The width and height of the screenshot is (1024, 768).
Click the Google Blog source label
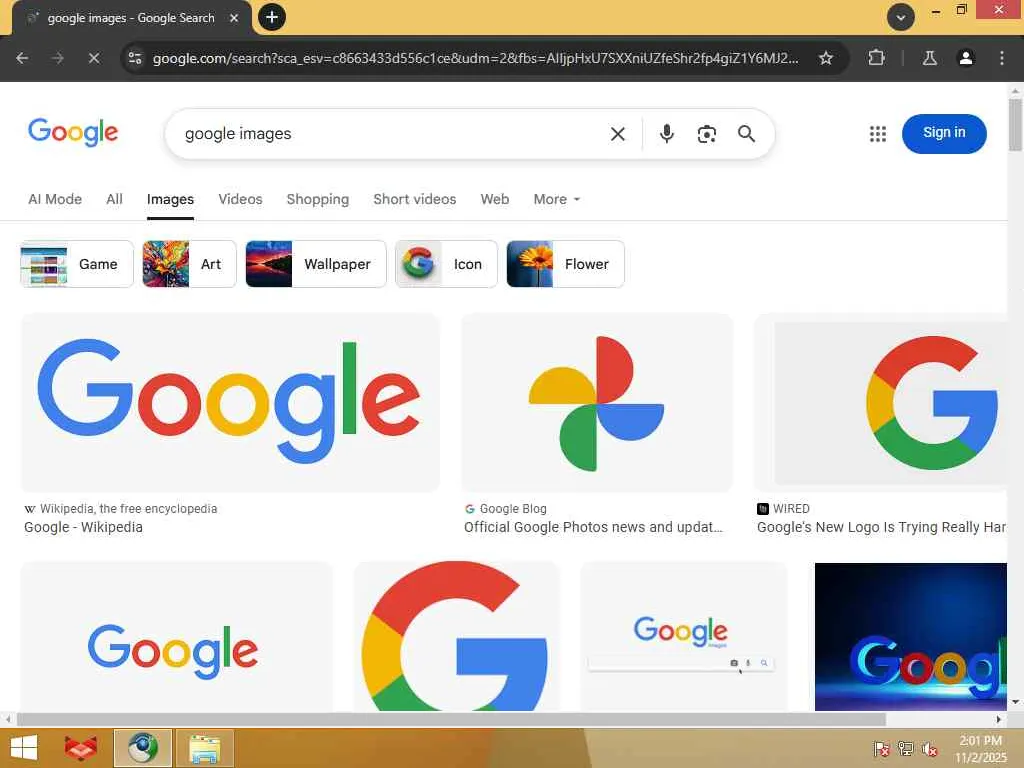513,509
